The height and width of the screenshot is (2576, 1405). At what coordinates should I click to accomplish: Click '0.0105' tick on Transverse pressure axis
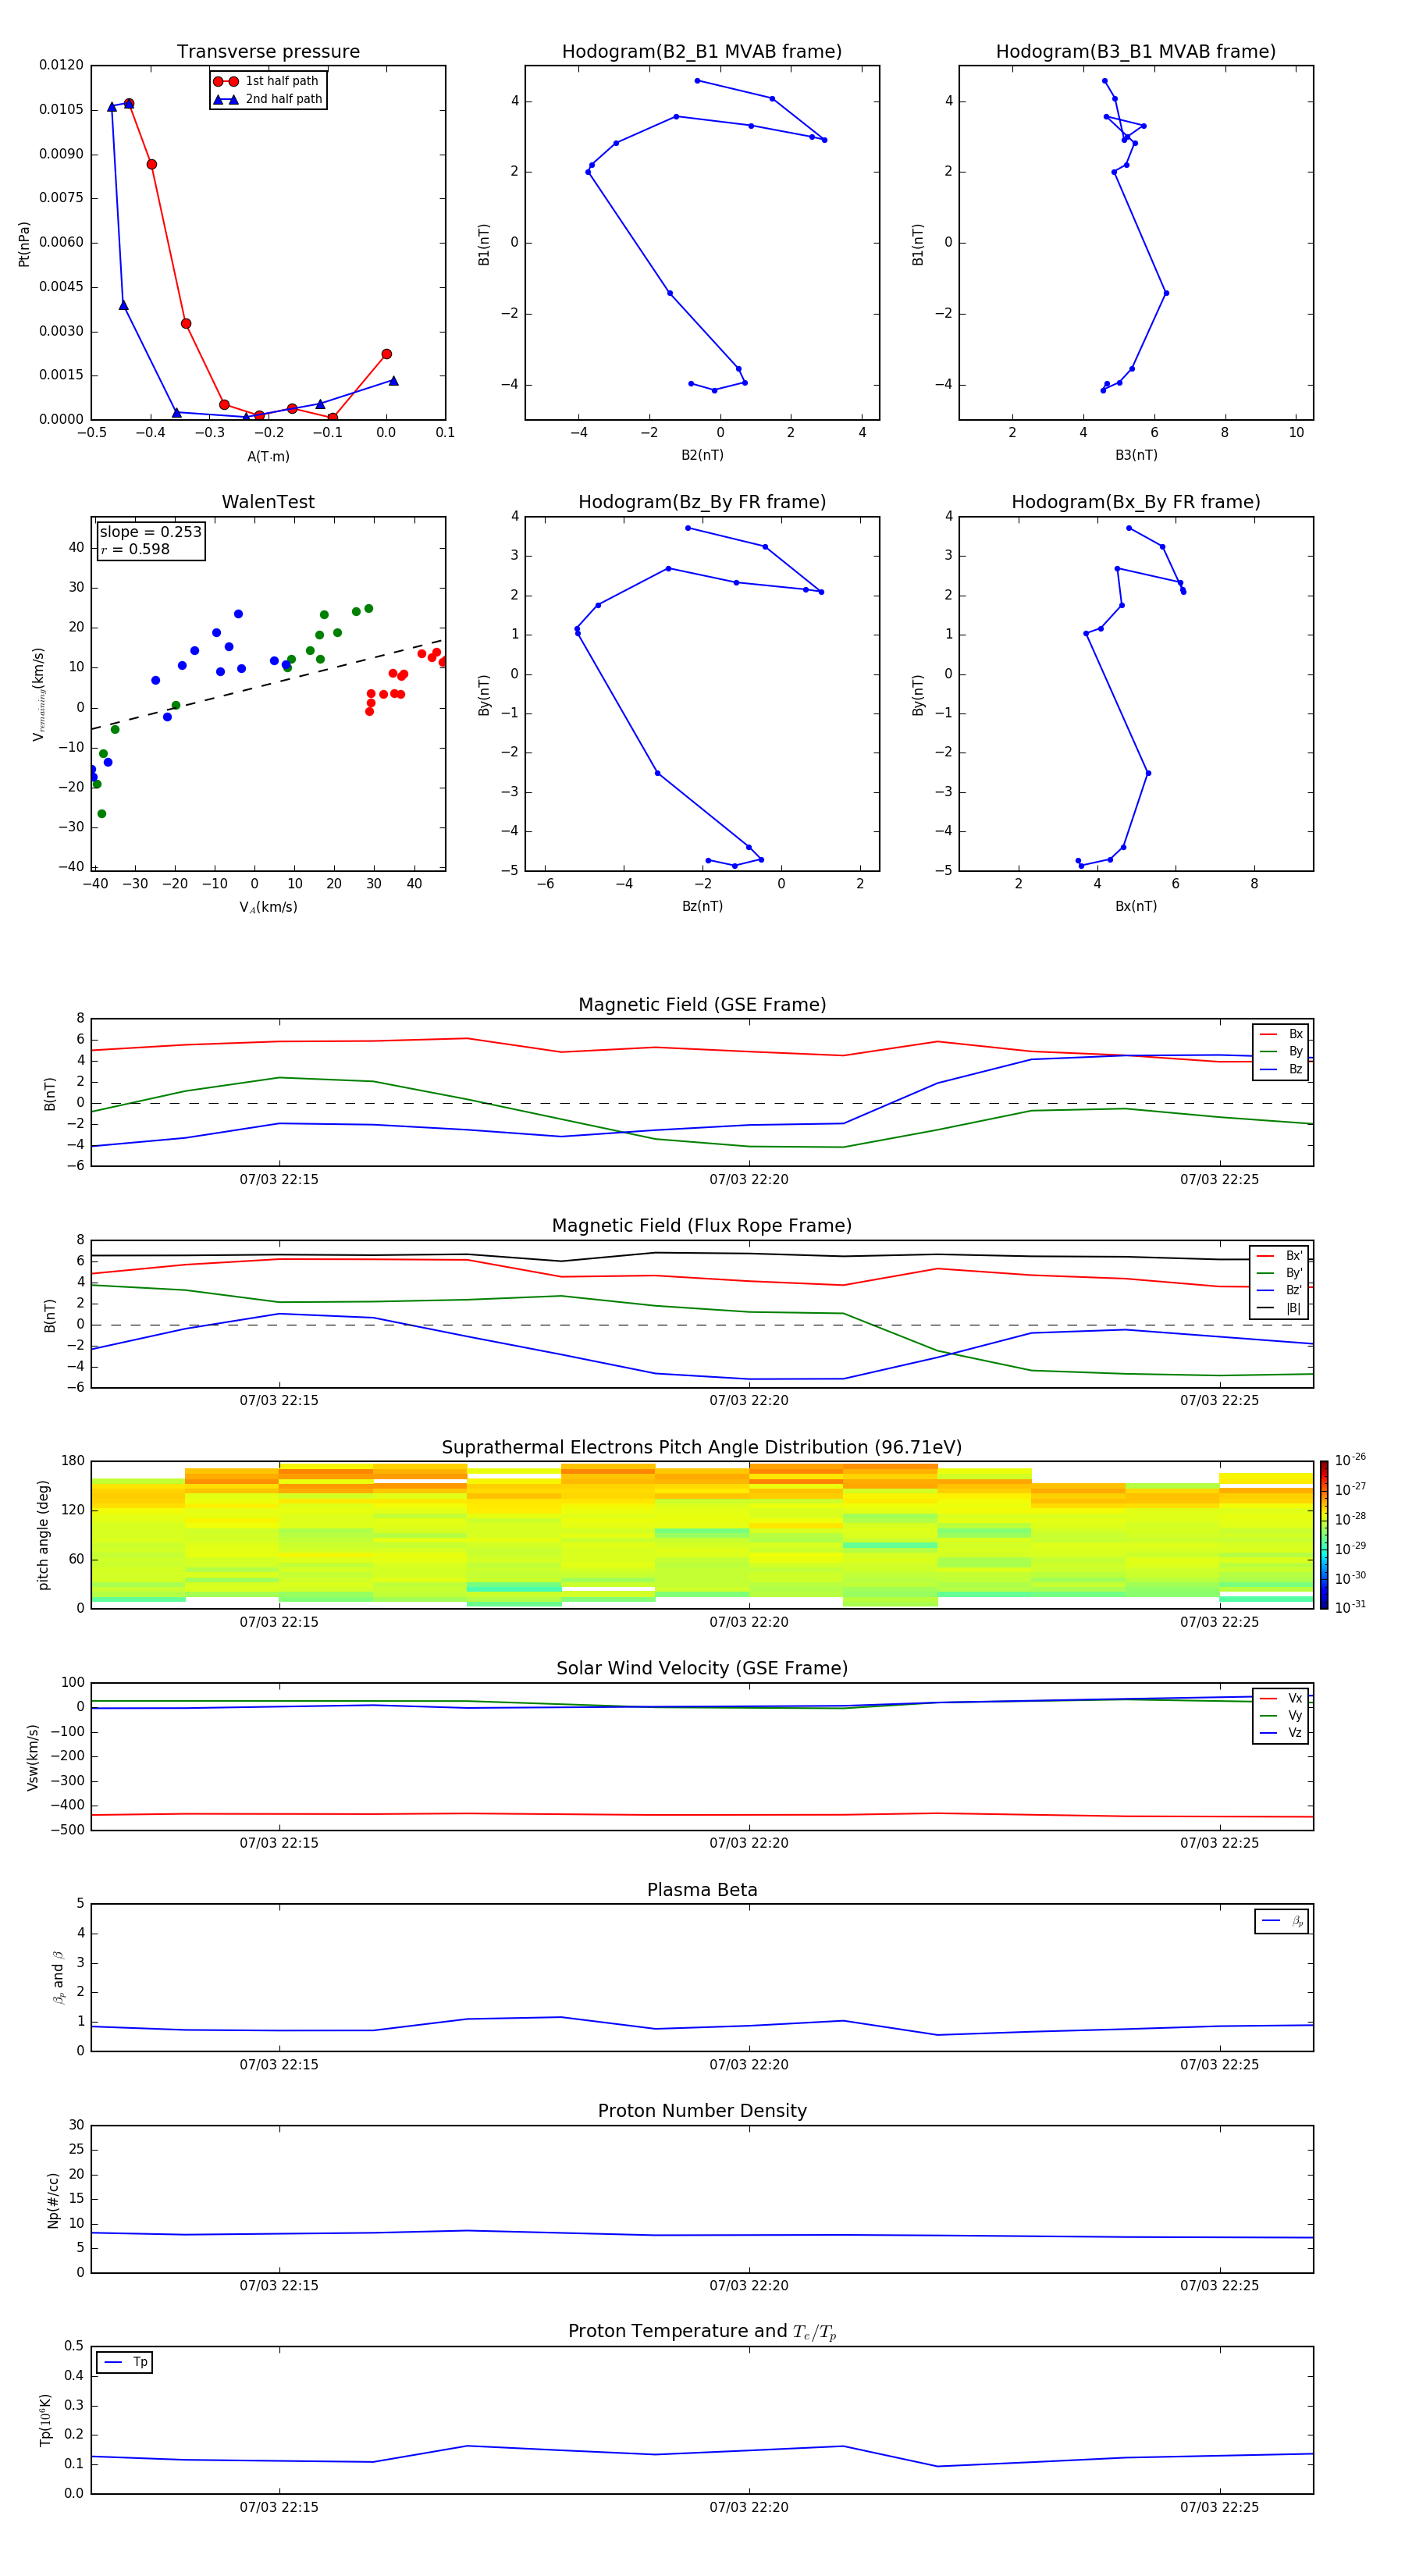point(61,109)
